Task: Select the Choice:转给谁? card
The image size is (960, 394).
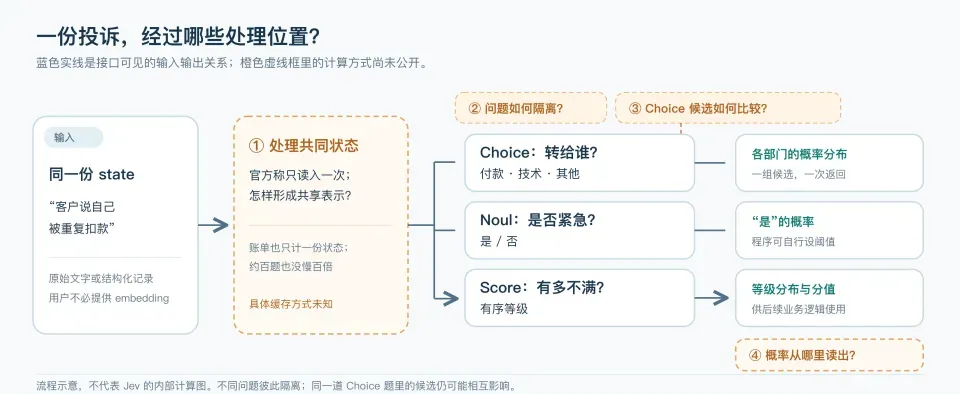Action: coord(579,163)
